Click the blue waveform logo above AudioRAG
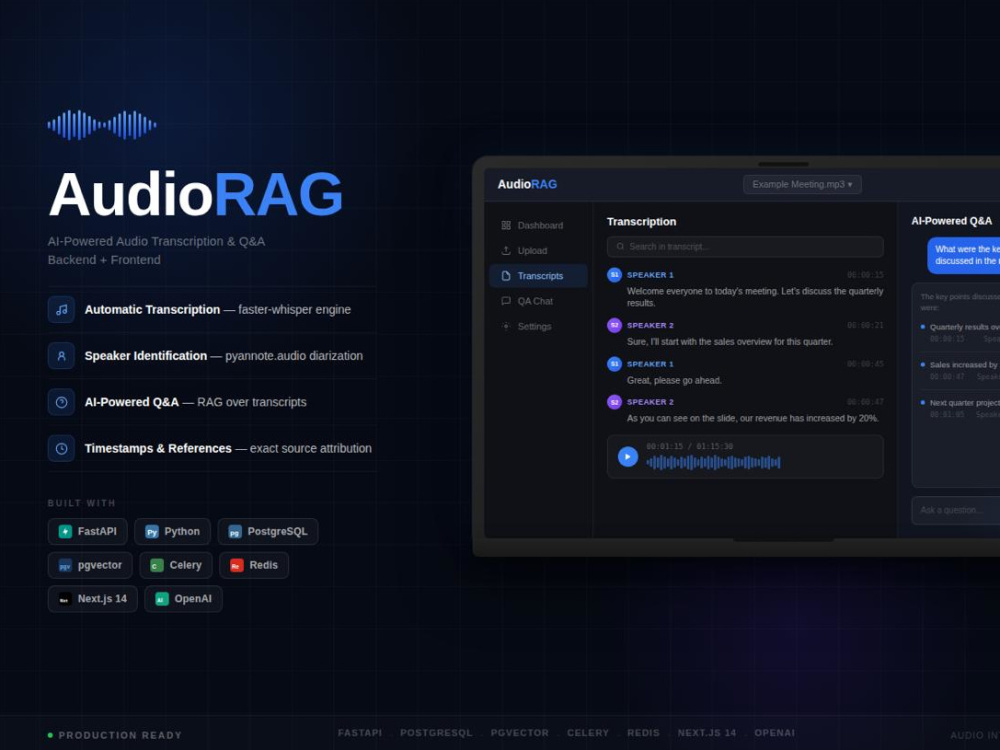The image size is (1000, 750). (x=102, y=125)
